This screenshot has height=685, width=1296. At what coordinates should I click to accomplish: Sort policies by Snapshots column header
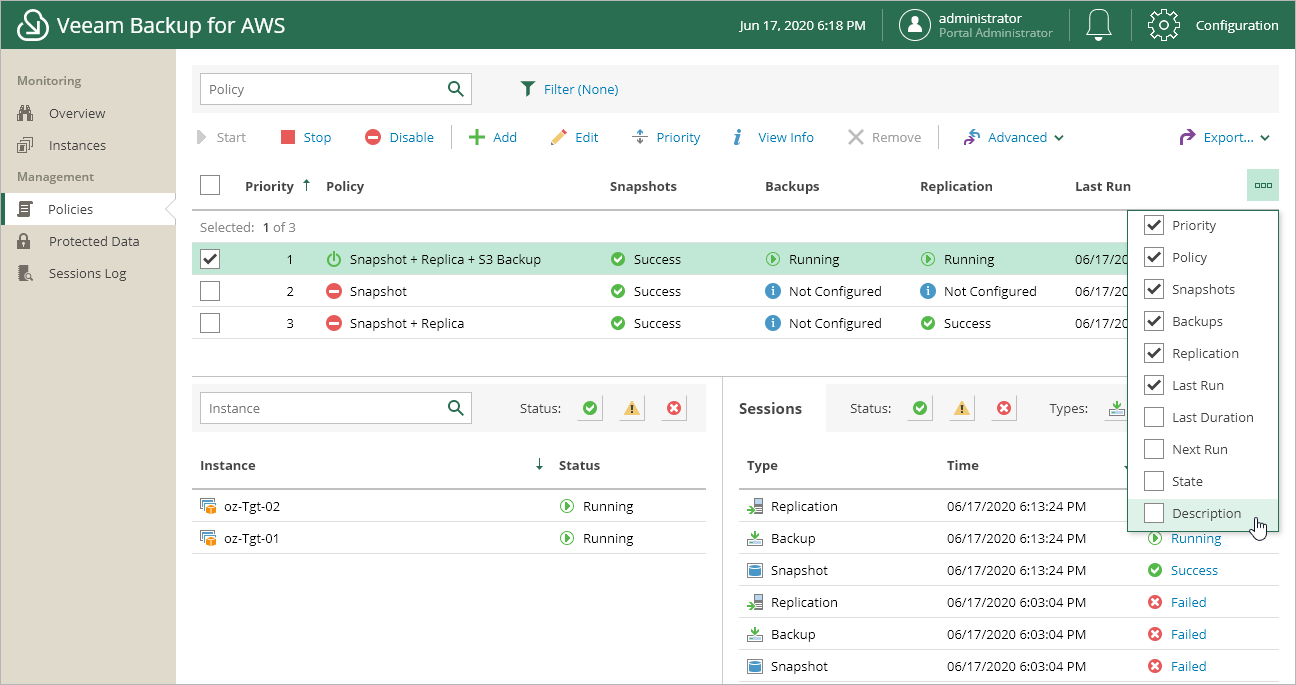pos(643,186)
